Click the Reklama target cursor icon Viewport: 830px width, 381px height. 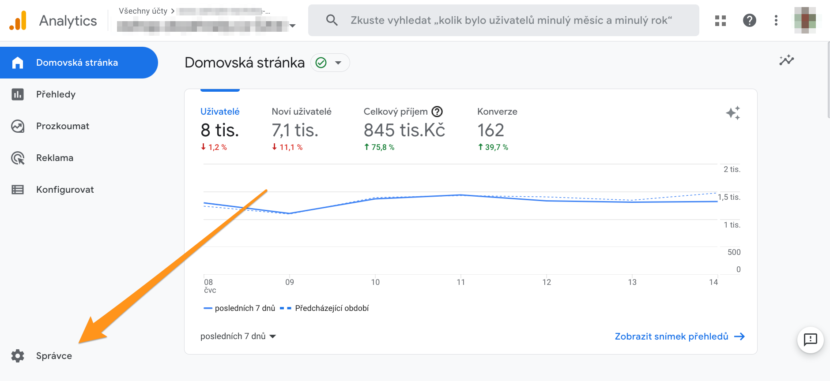pyautogui.click(x=18, y=158)
